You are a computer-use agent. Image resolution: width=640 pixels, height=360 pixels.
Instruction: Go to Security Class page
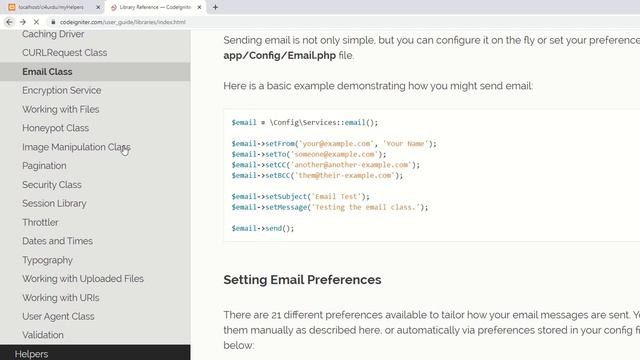click(x=52, y=184)
